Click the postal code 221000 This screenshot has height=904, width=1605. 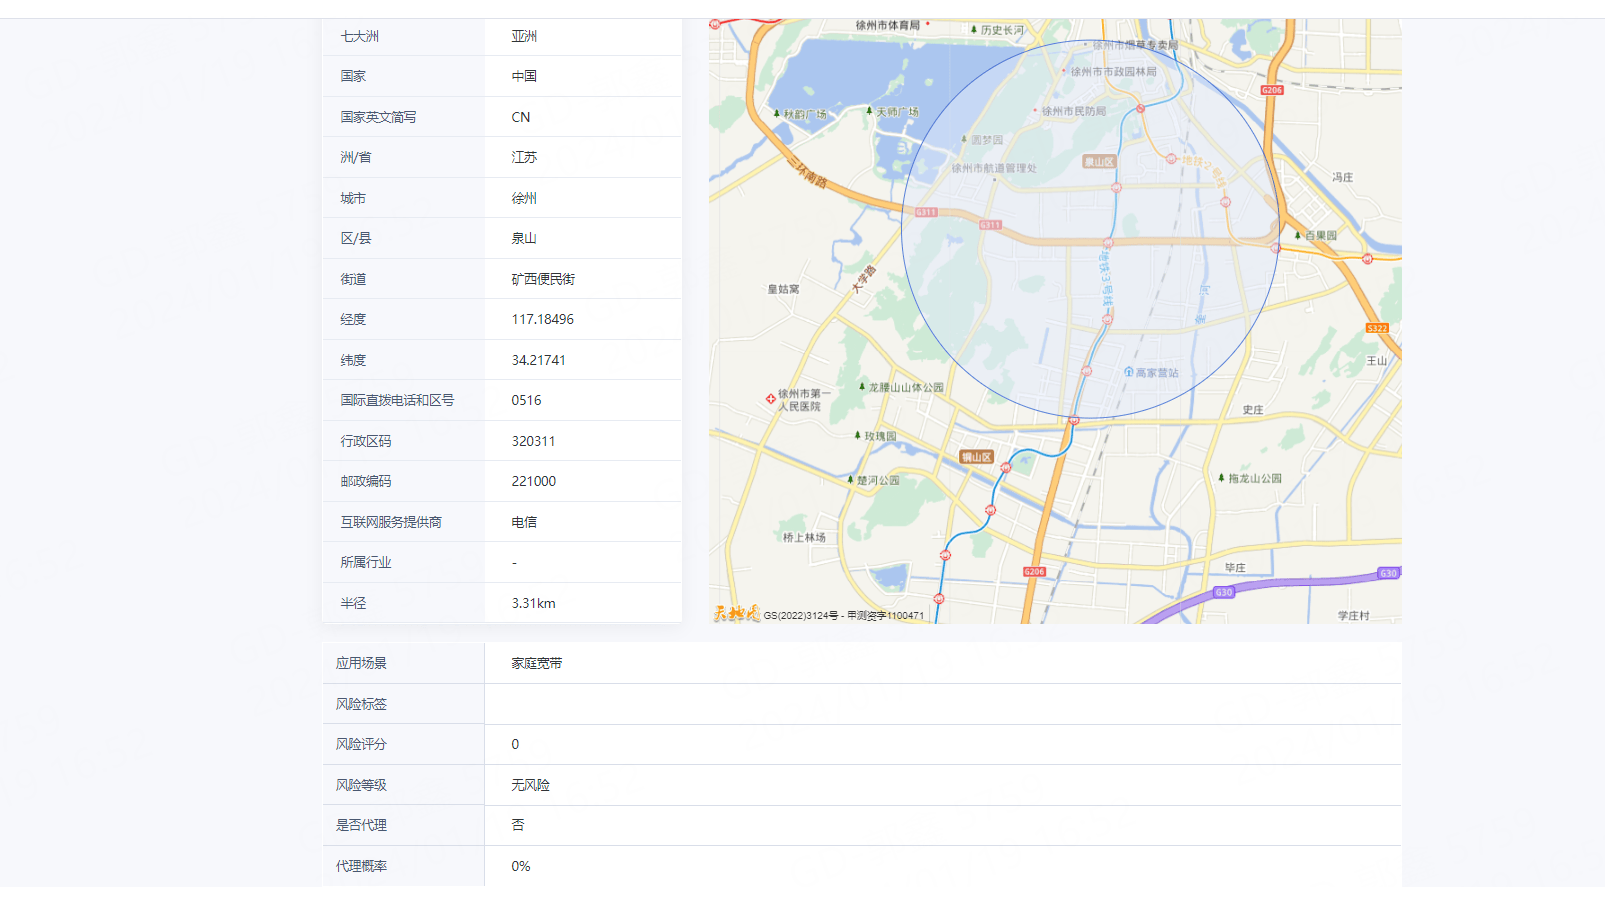[534, 481]
